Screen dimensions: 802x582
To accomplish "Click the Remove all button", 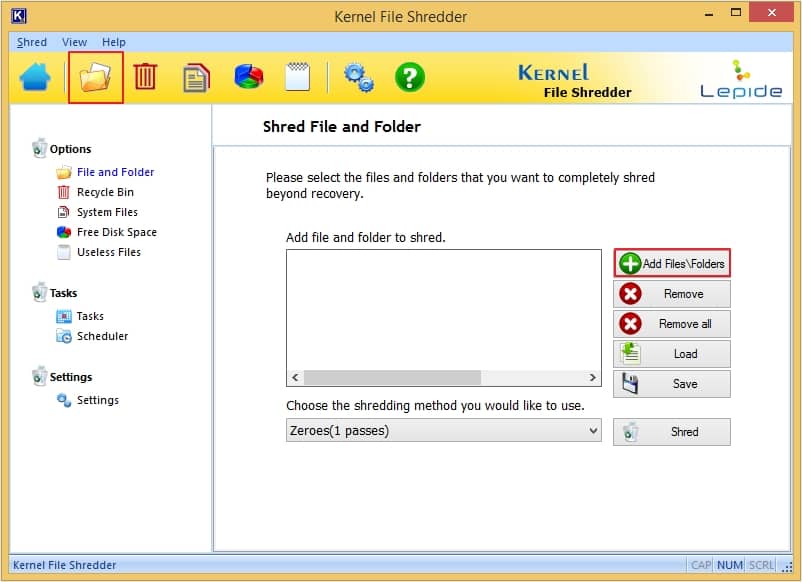I will [x=672, y=324].
